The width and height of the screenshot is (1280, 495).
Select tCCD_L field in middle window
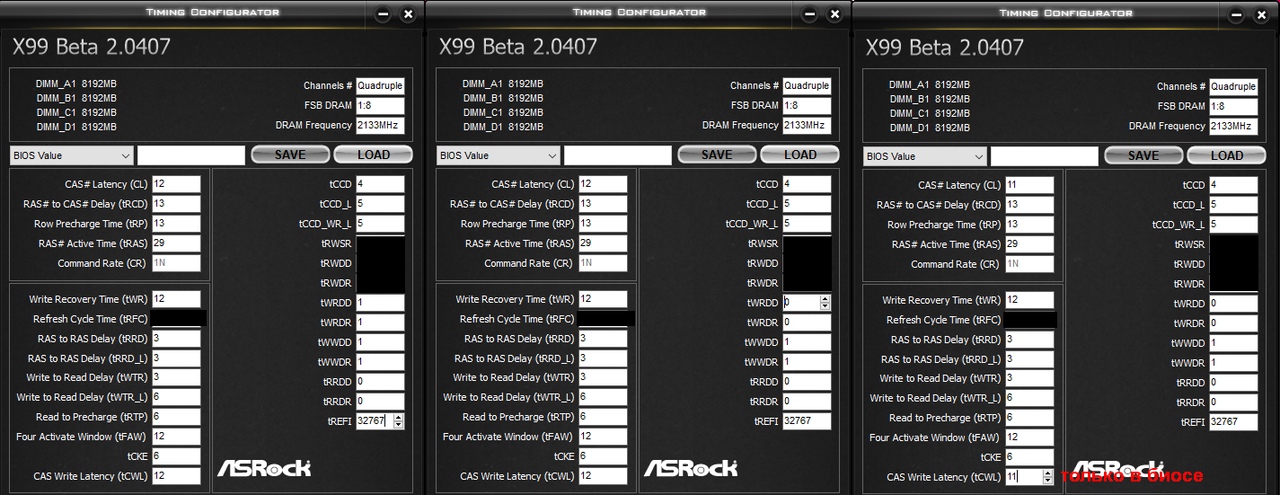click(x=807, y=204)
